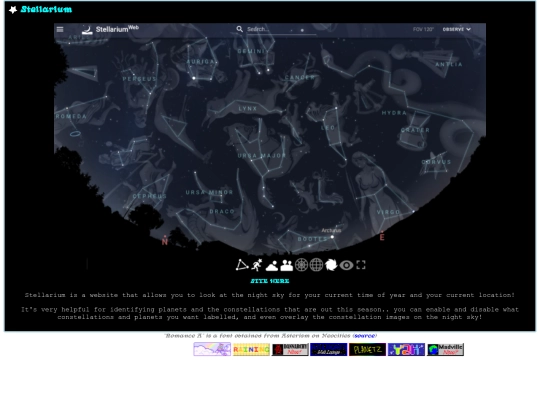Click the PERSEUS constellation label

tap(139, 79)
